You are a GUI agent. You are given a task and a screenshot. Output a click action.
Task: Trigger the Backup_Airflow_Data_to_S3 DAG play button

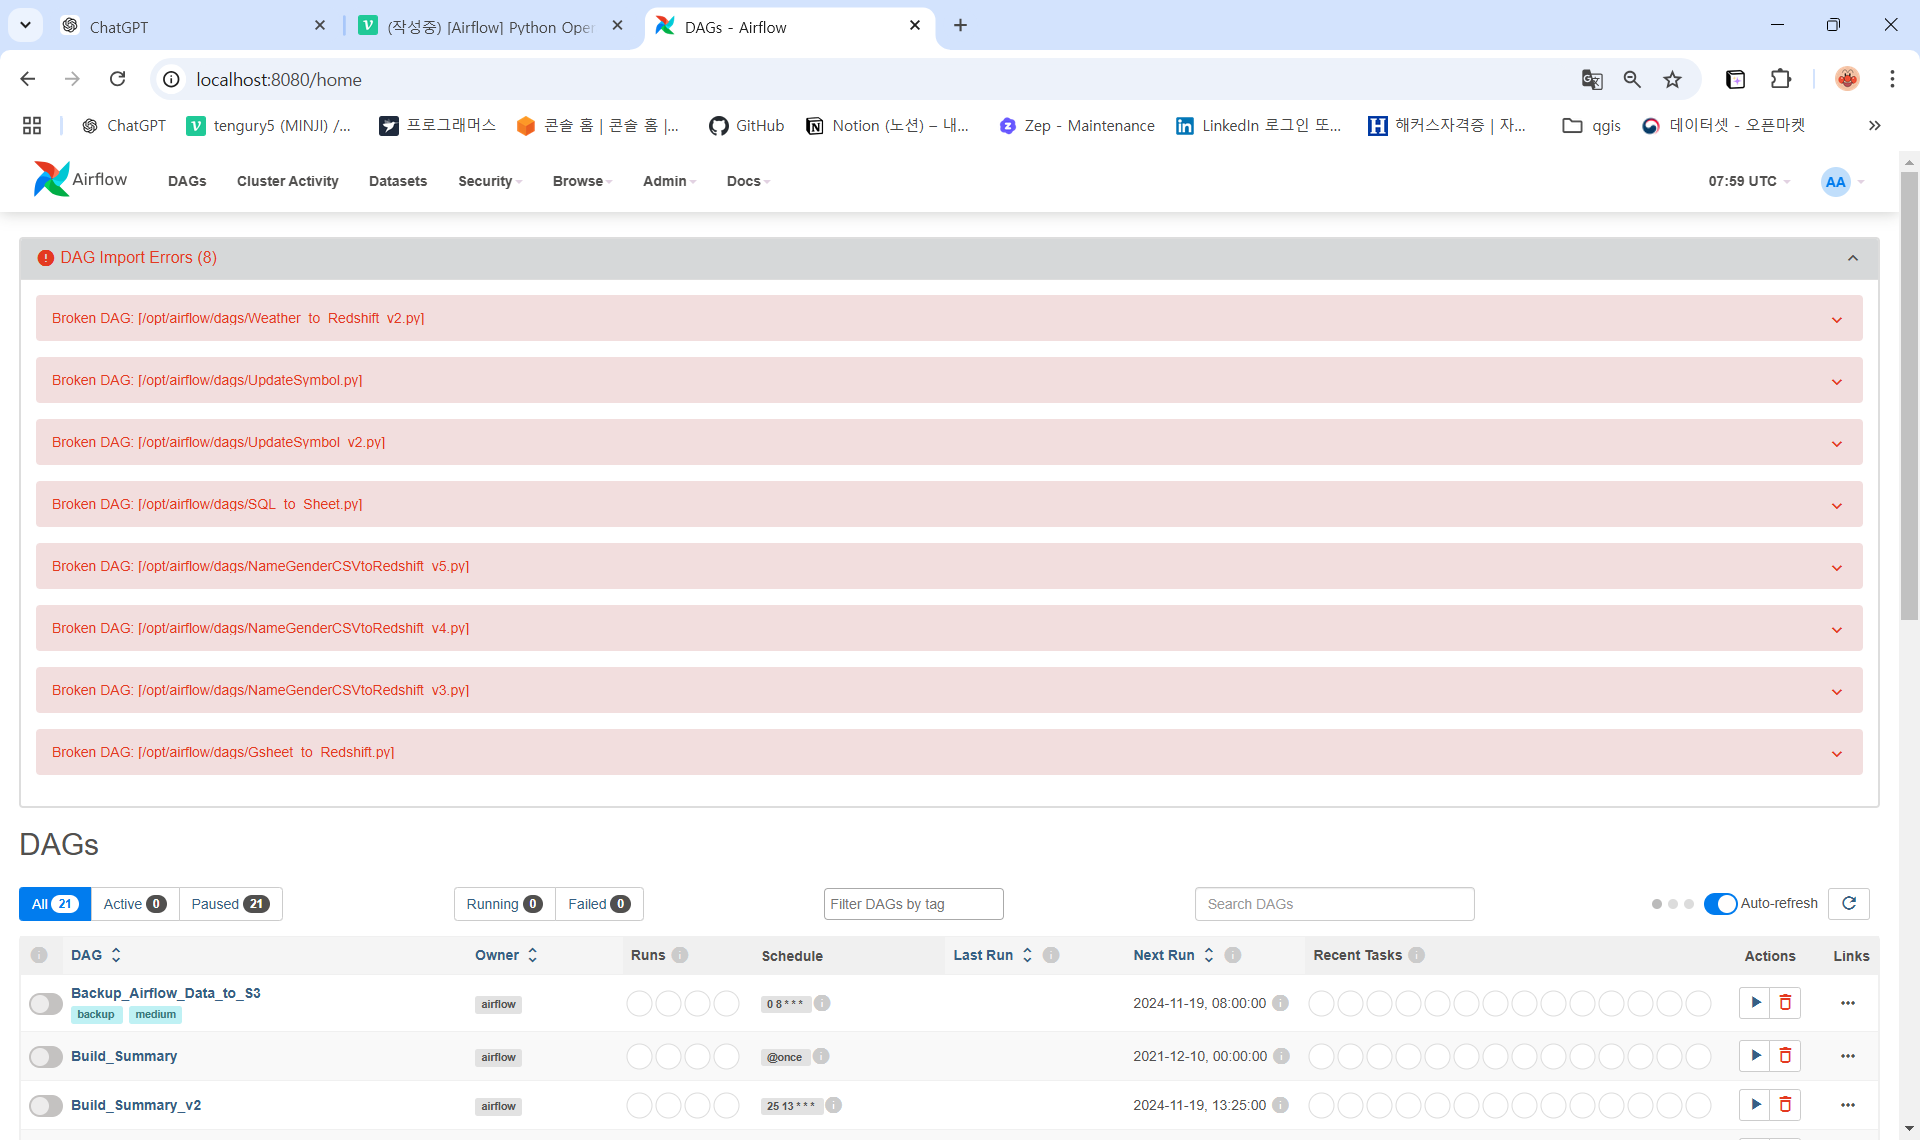1755,1003
